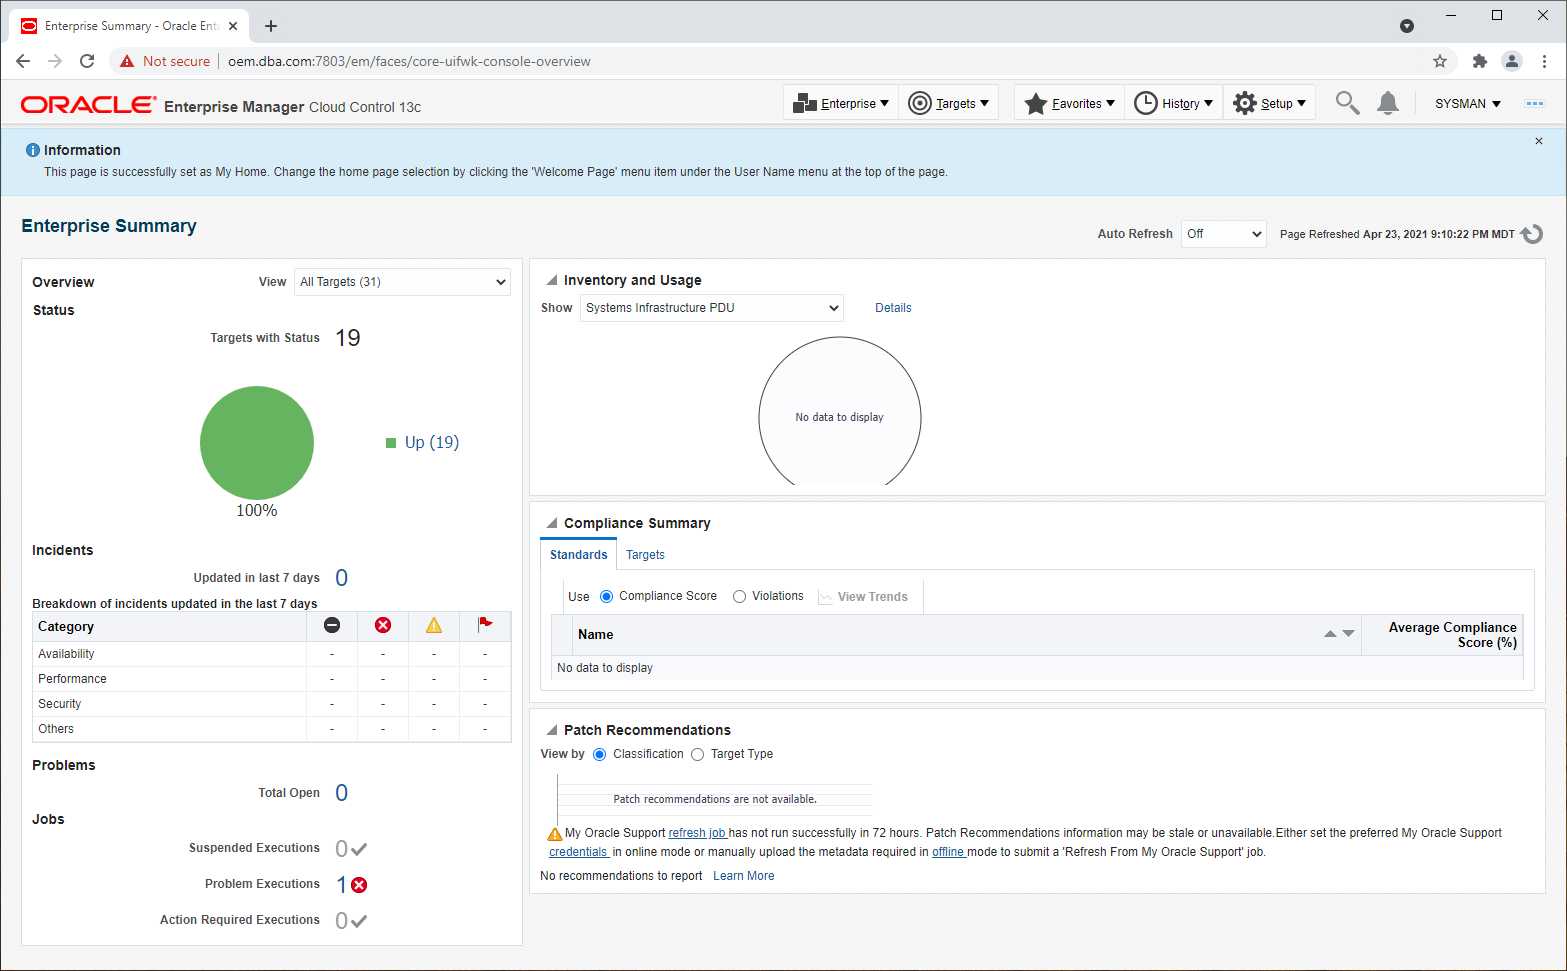Open the Enterprise menu
Screen dimensions: 1567x971
[841, 103]
